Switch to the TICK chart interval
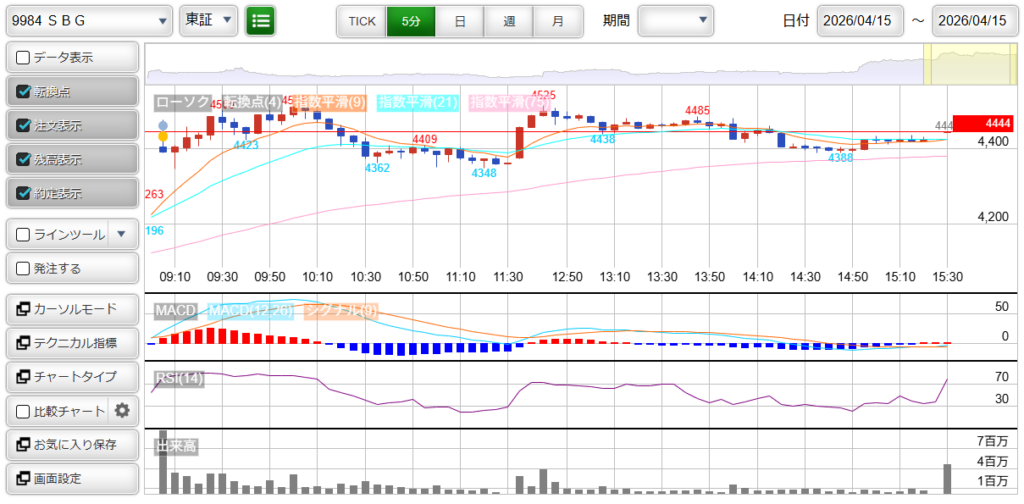Screen dimensions: 1024x504 click(361, 20)
